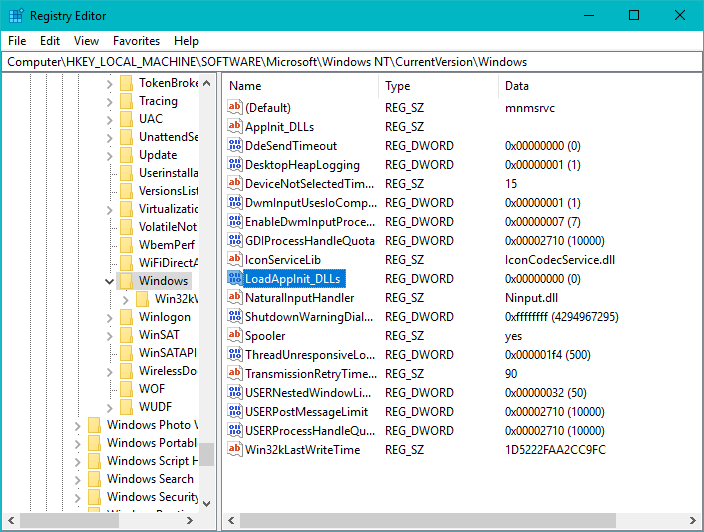Select the Spooler value name
Screen dimensions: 704x532
coord(265,336)
